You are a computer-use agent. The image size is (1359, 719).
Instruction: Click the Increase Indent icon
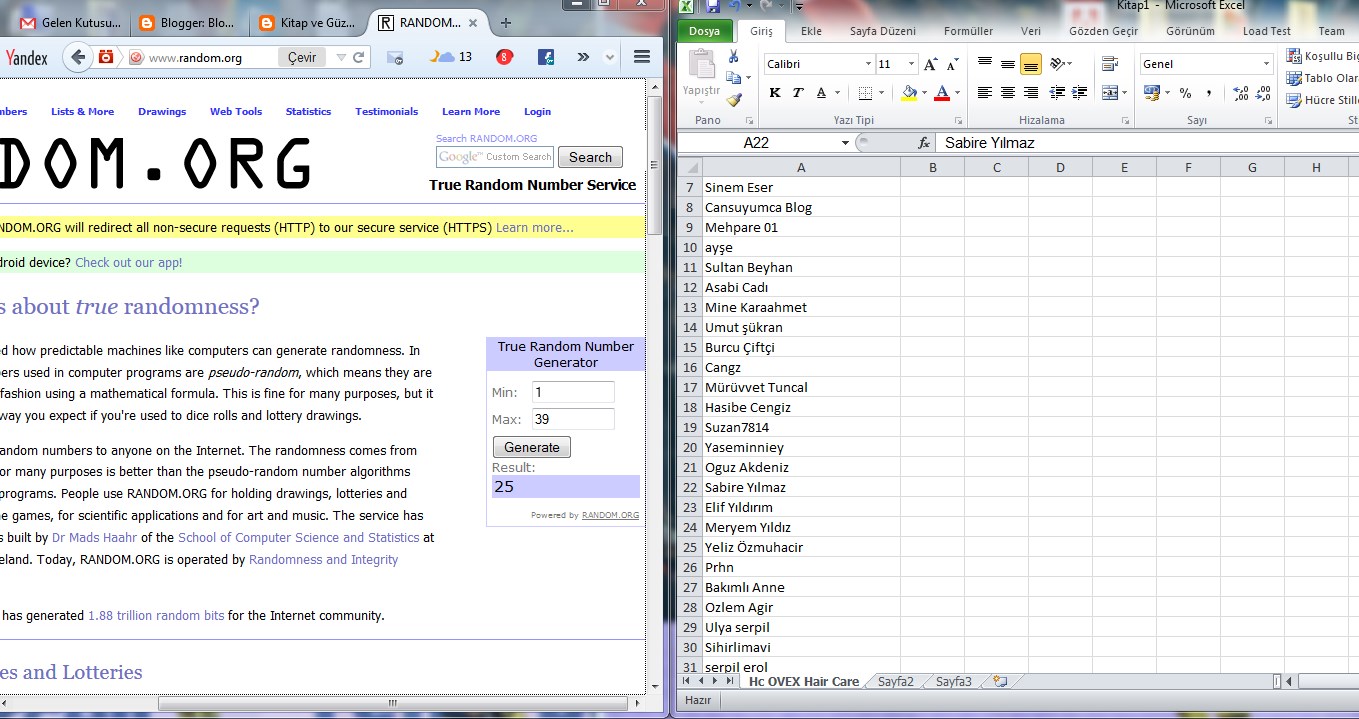coord(1080,93)
